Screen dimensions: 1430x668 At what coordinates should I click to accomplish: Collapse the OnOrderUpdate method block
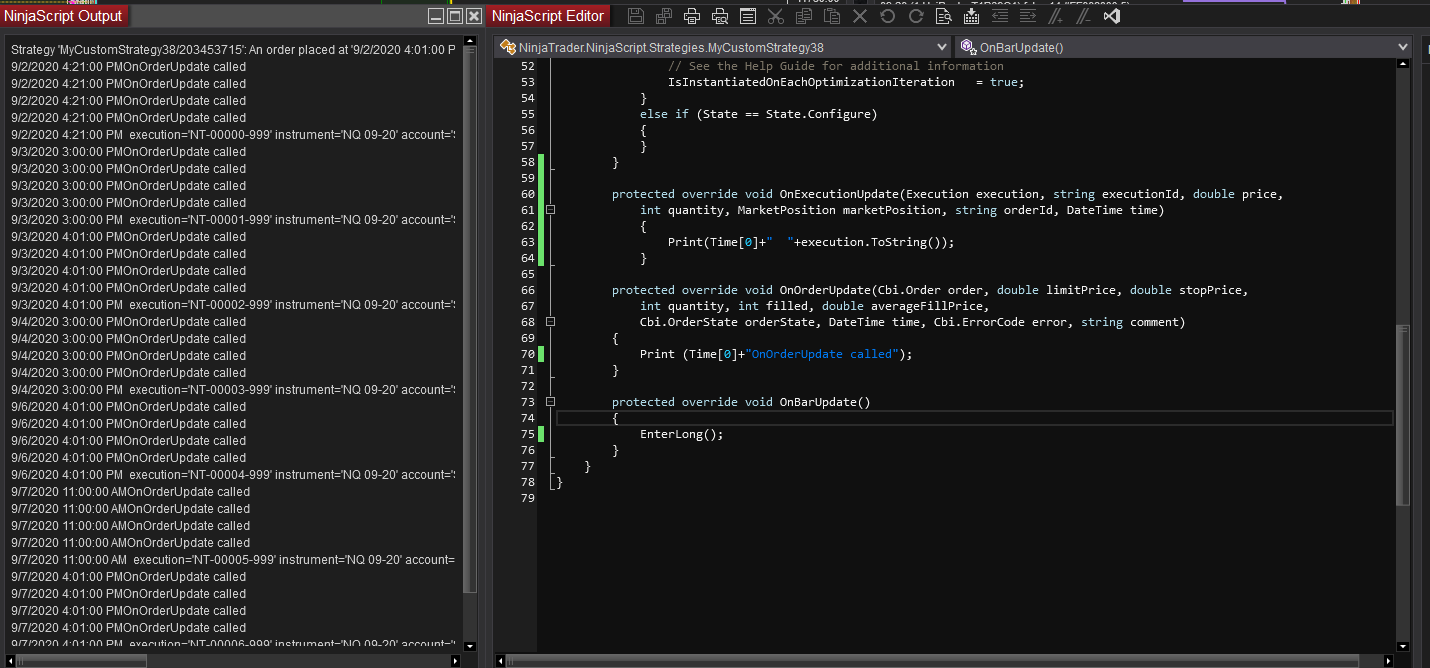pos(550,322)
